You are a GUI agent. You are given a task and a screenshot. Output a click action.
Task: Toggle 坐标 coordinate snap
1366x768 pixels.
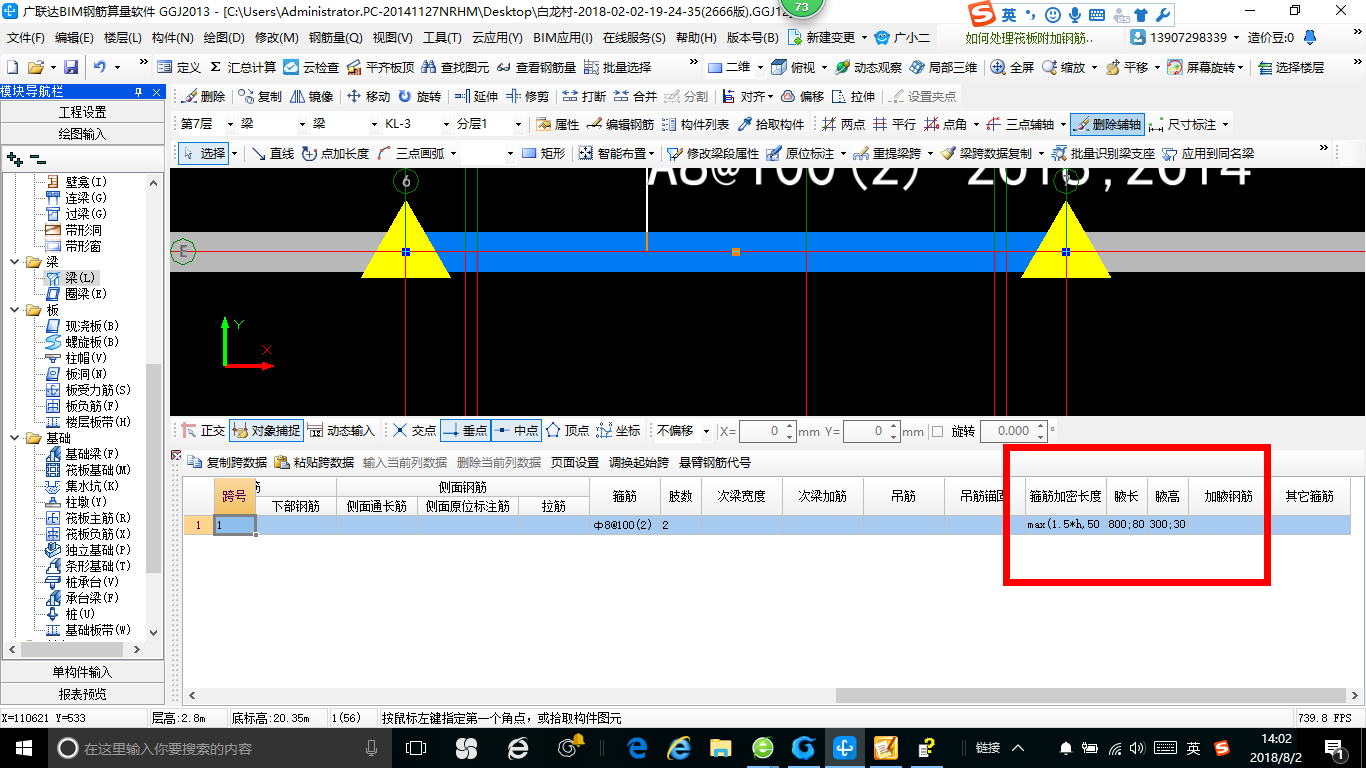(x=618, y=431)
